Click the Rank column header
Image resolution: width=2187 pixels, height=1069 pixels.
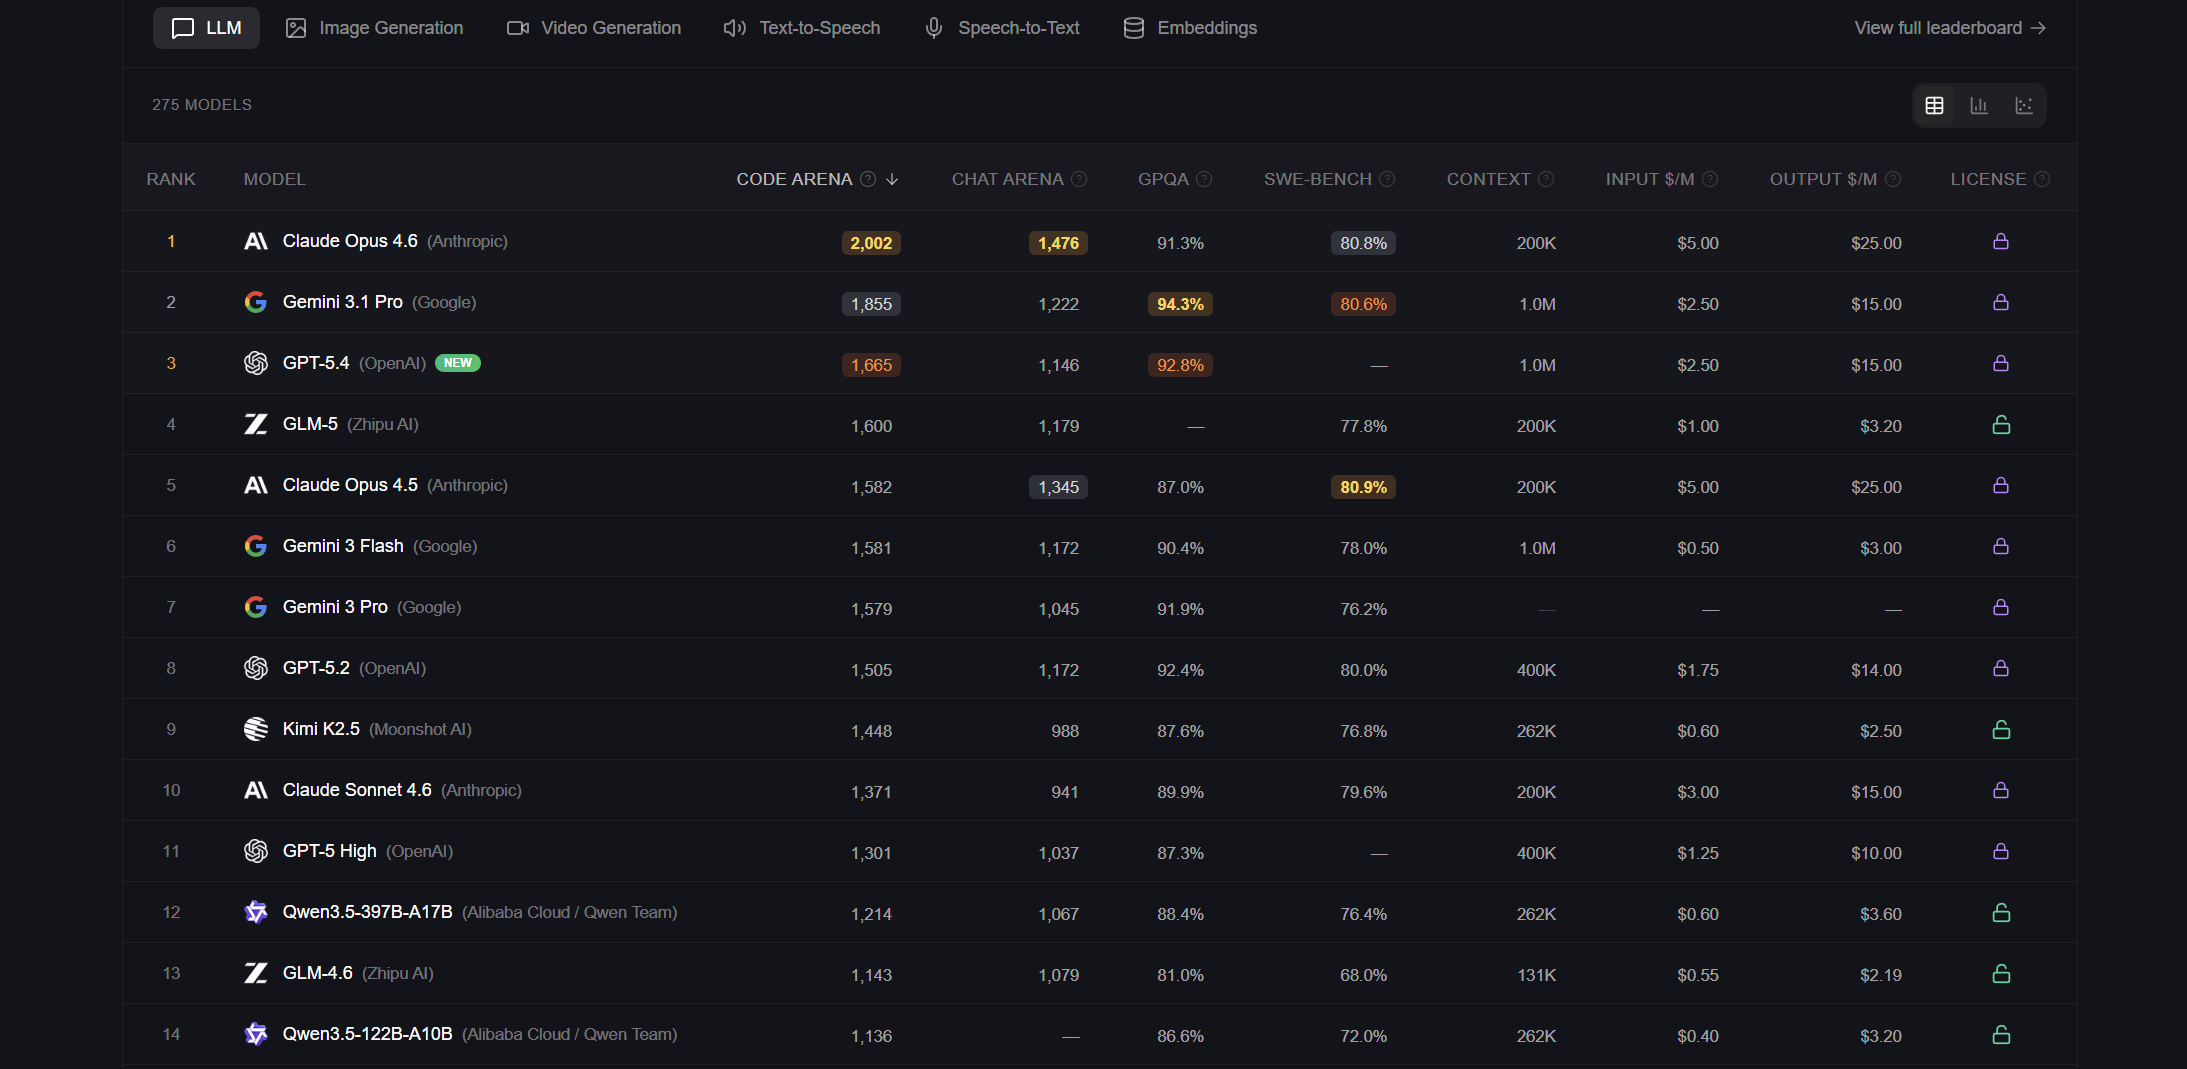(171, 179)
